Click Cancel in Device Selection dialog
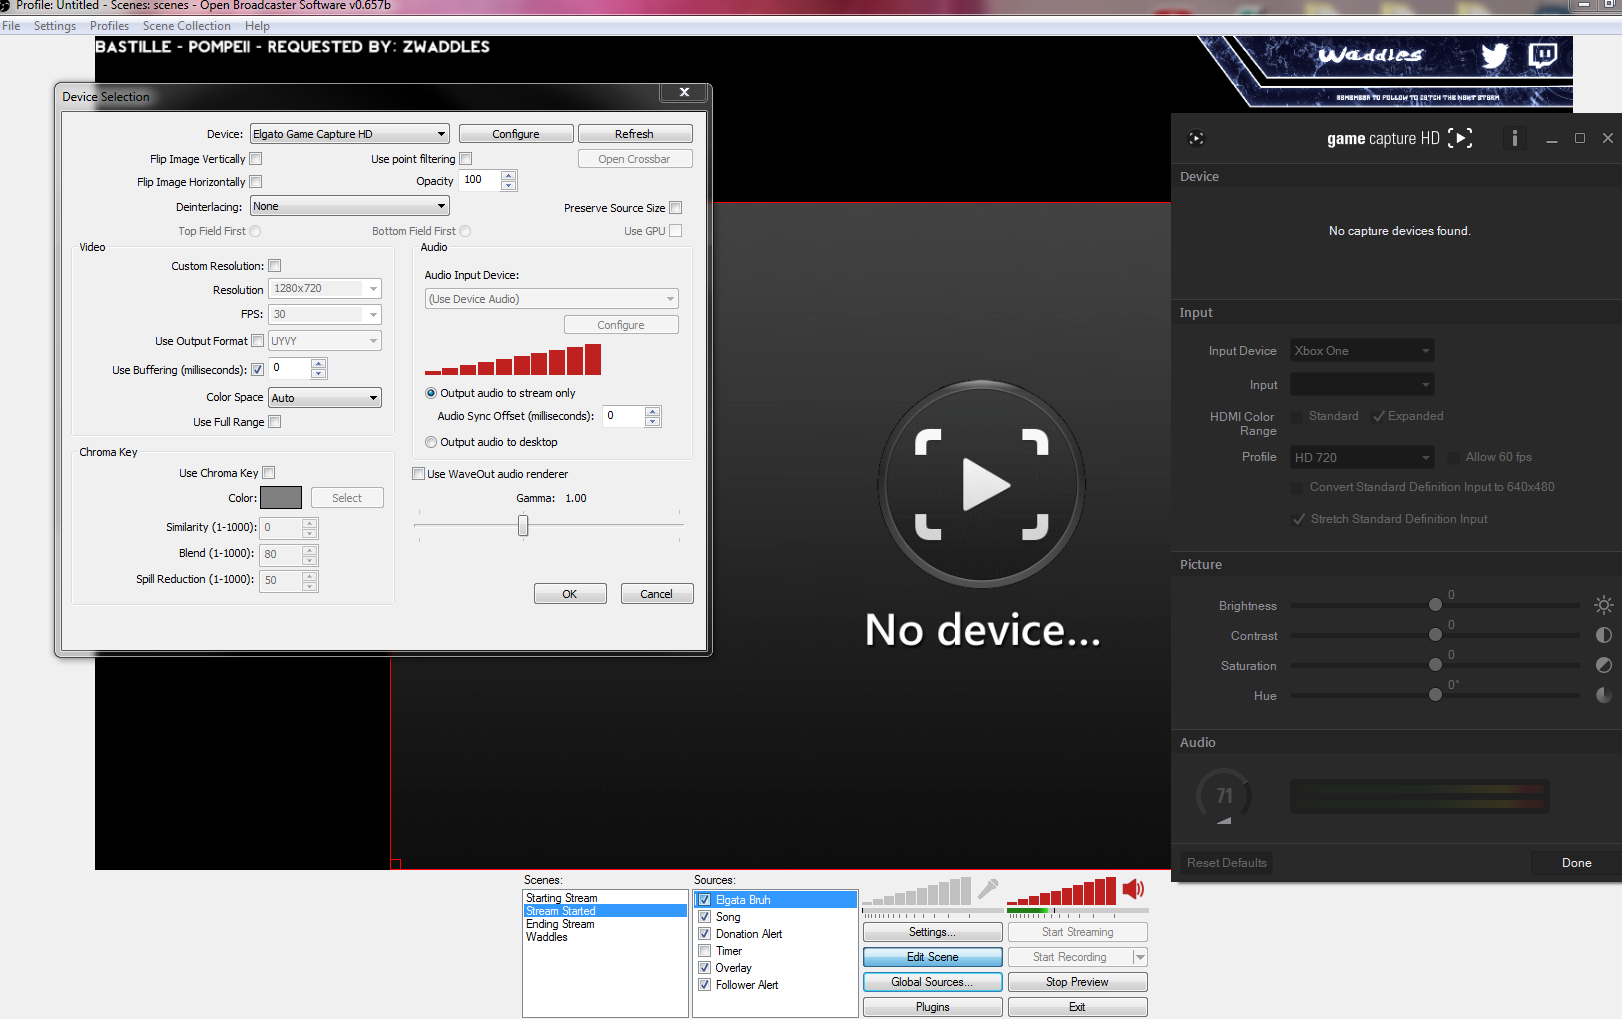The width and height of the screenshot is (1622, 1019). coord(657,594)
